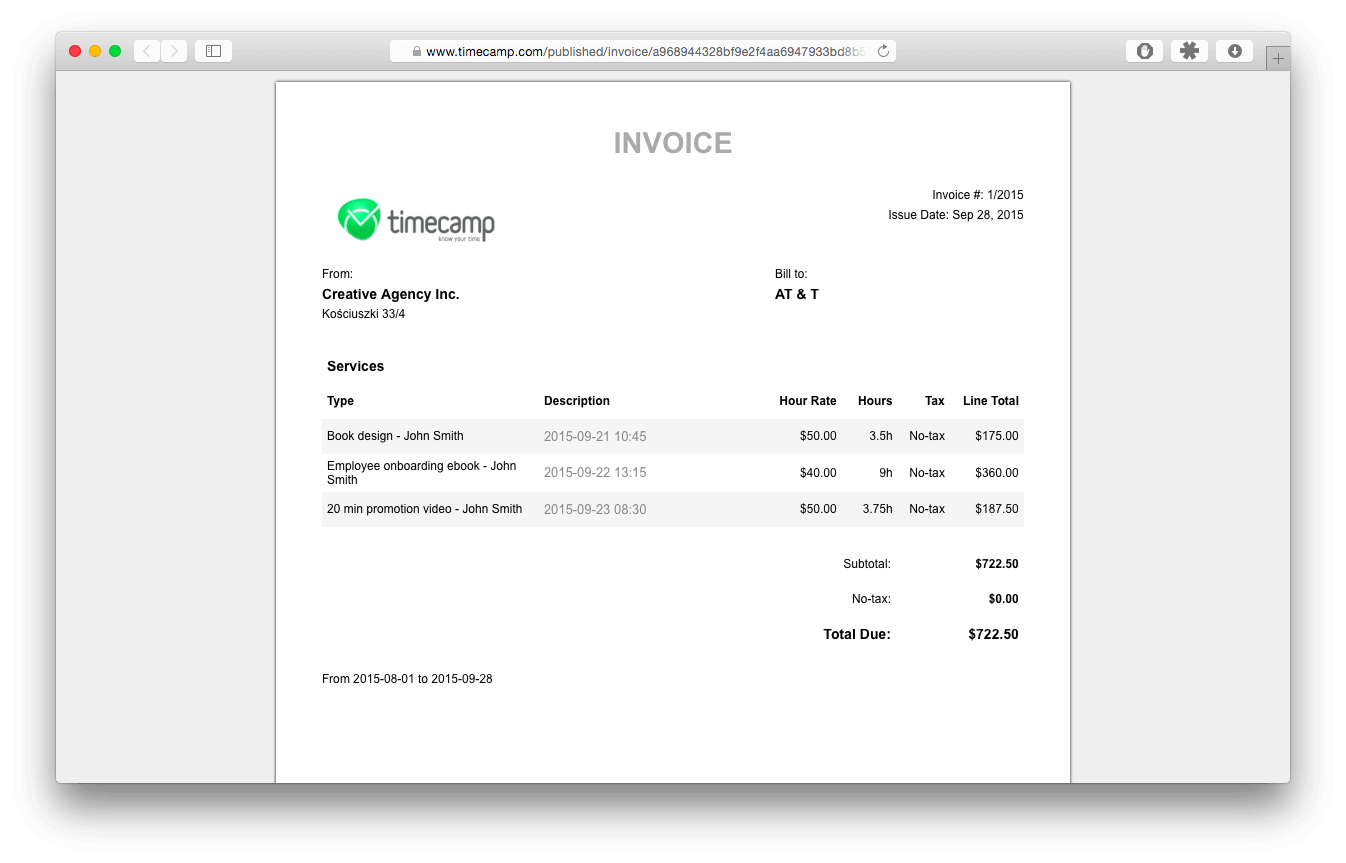This screenshot has height=863, width=1346.
Task: Open the downloads list
Action: (1234, 50)
